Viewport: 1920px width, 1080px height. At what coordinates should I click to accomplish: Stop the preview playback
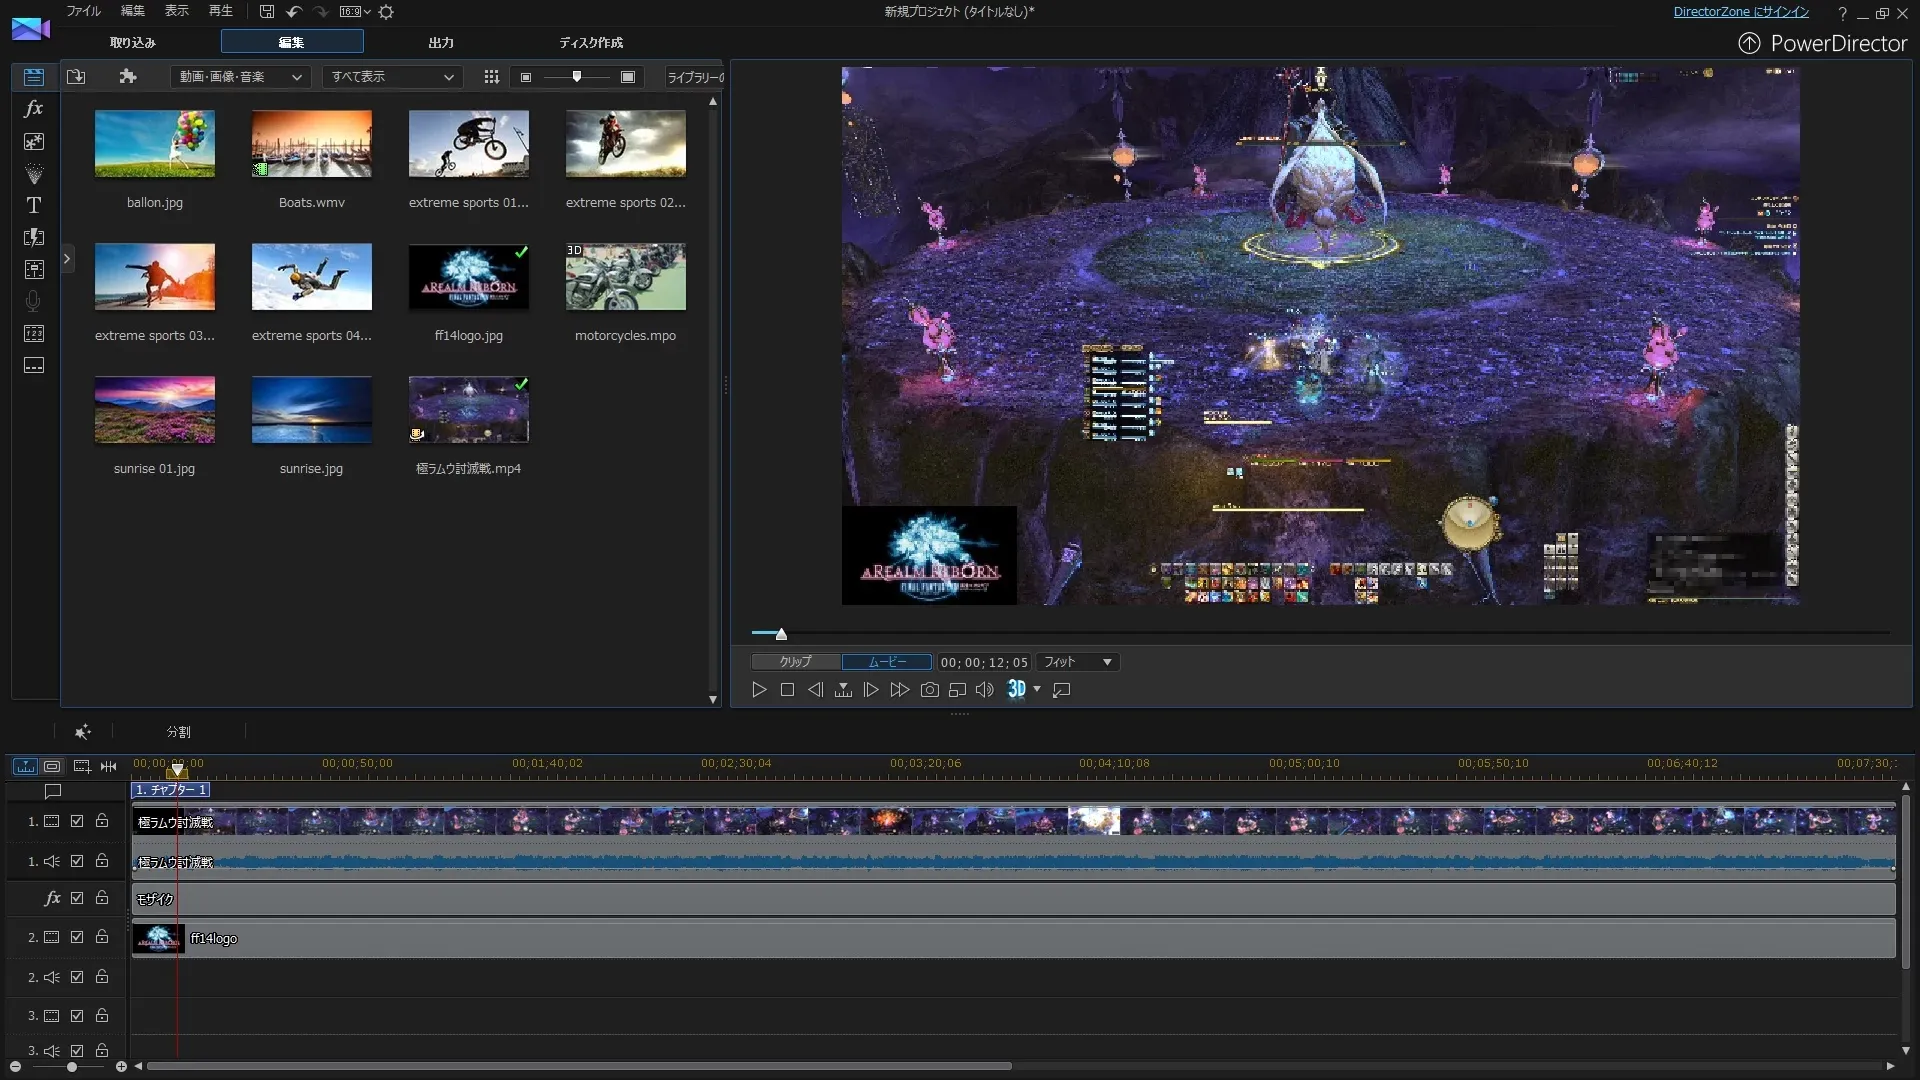point(787,690)
